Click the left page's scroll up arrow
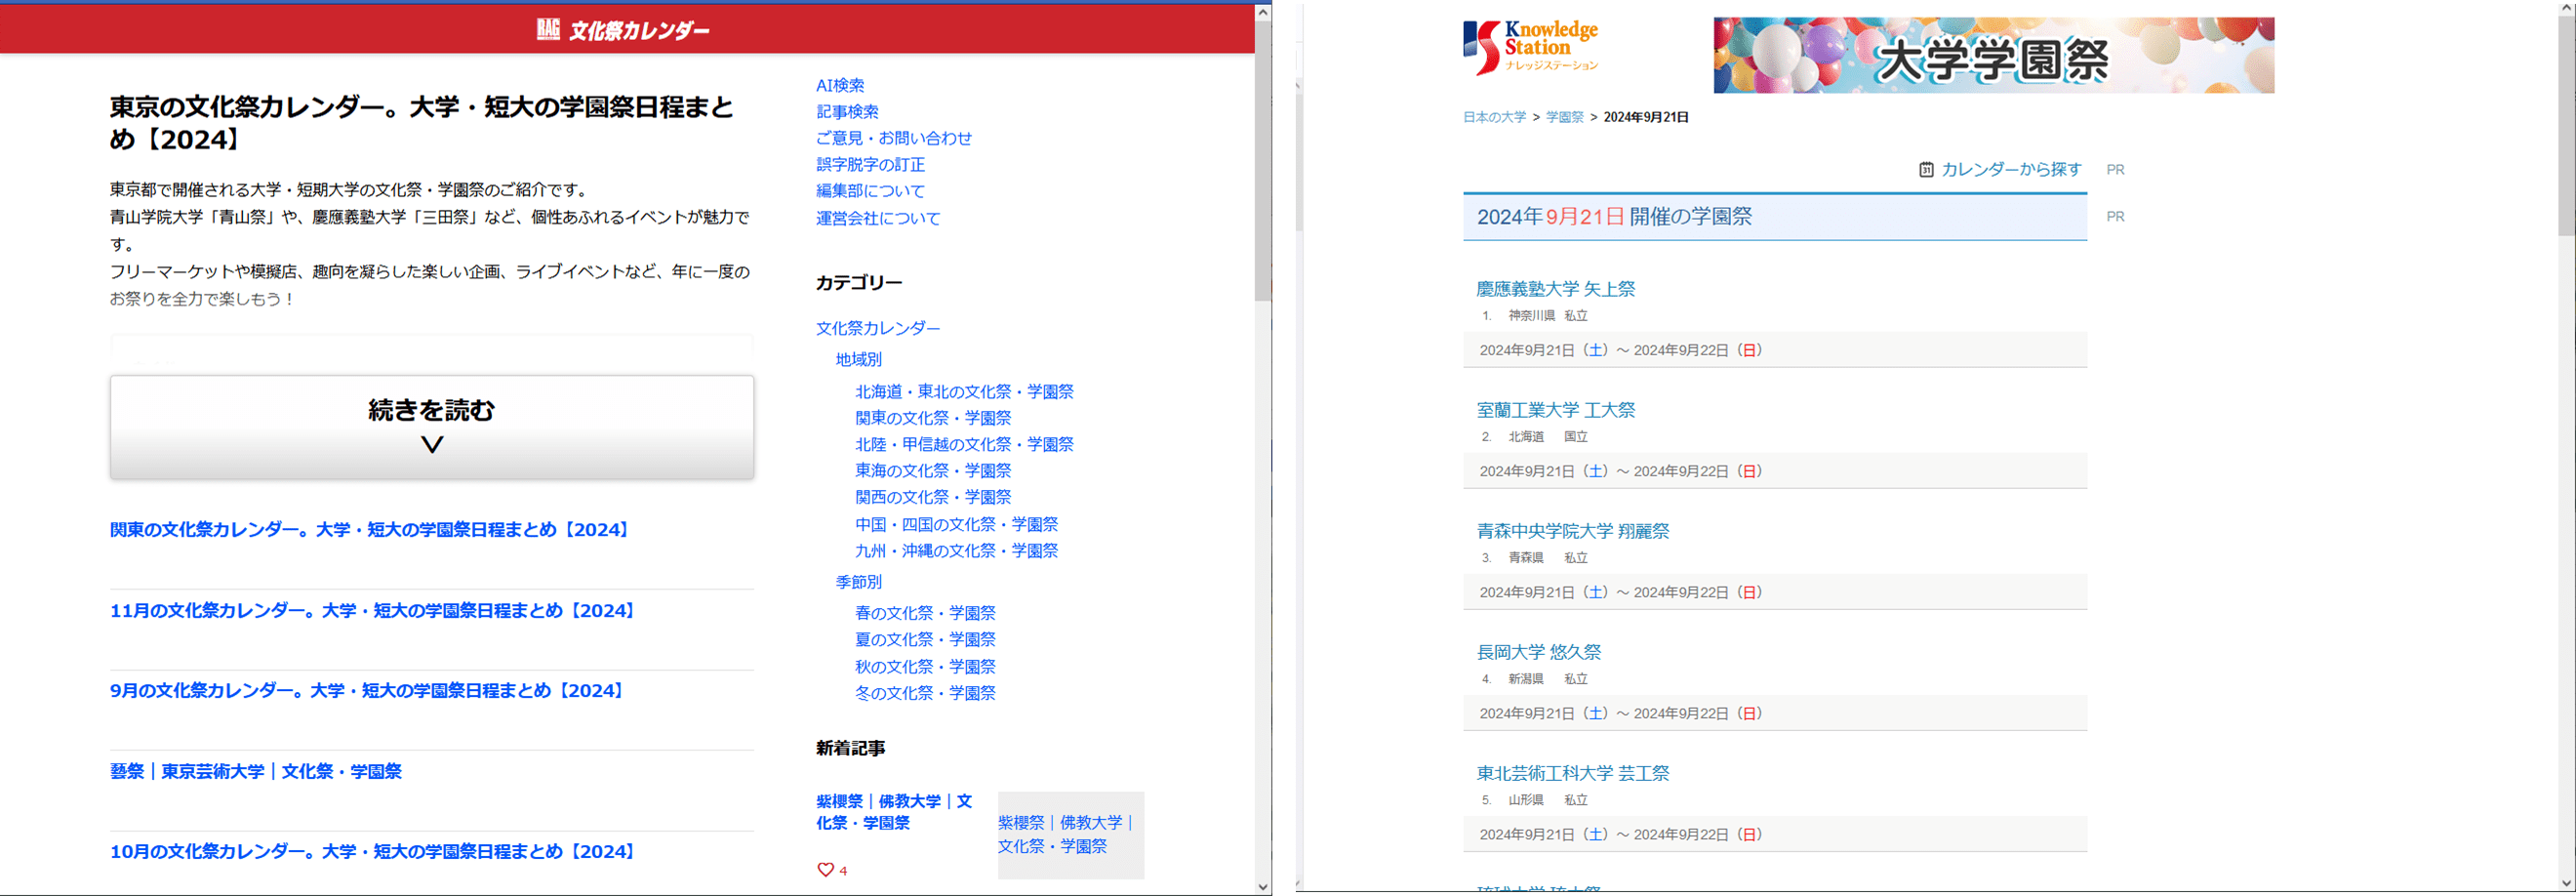Screen dimensions: 2576x896 point(1263,12)
